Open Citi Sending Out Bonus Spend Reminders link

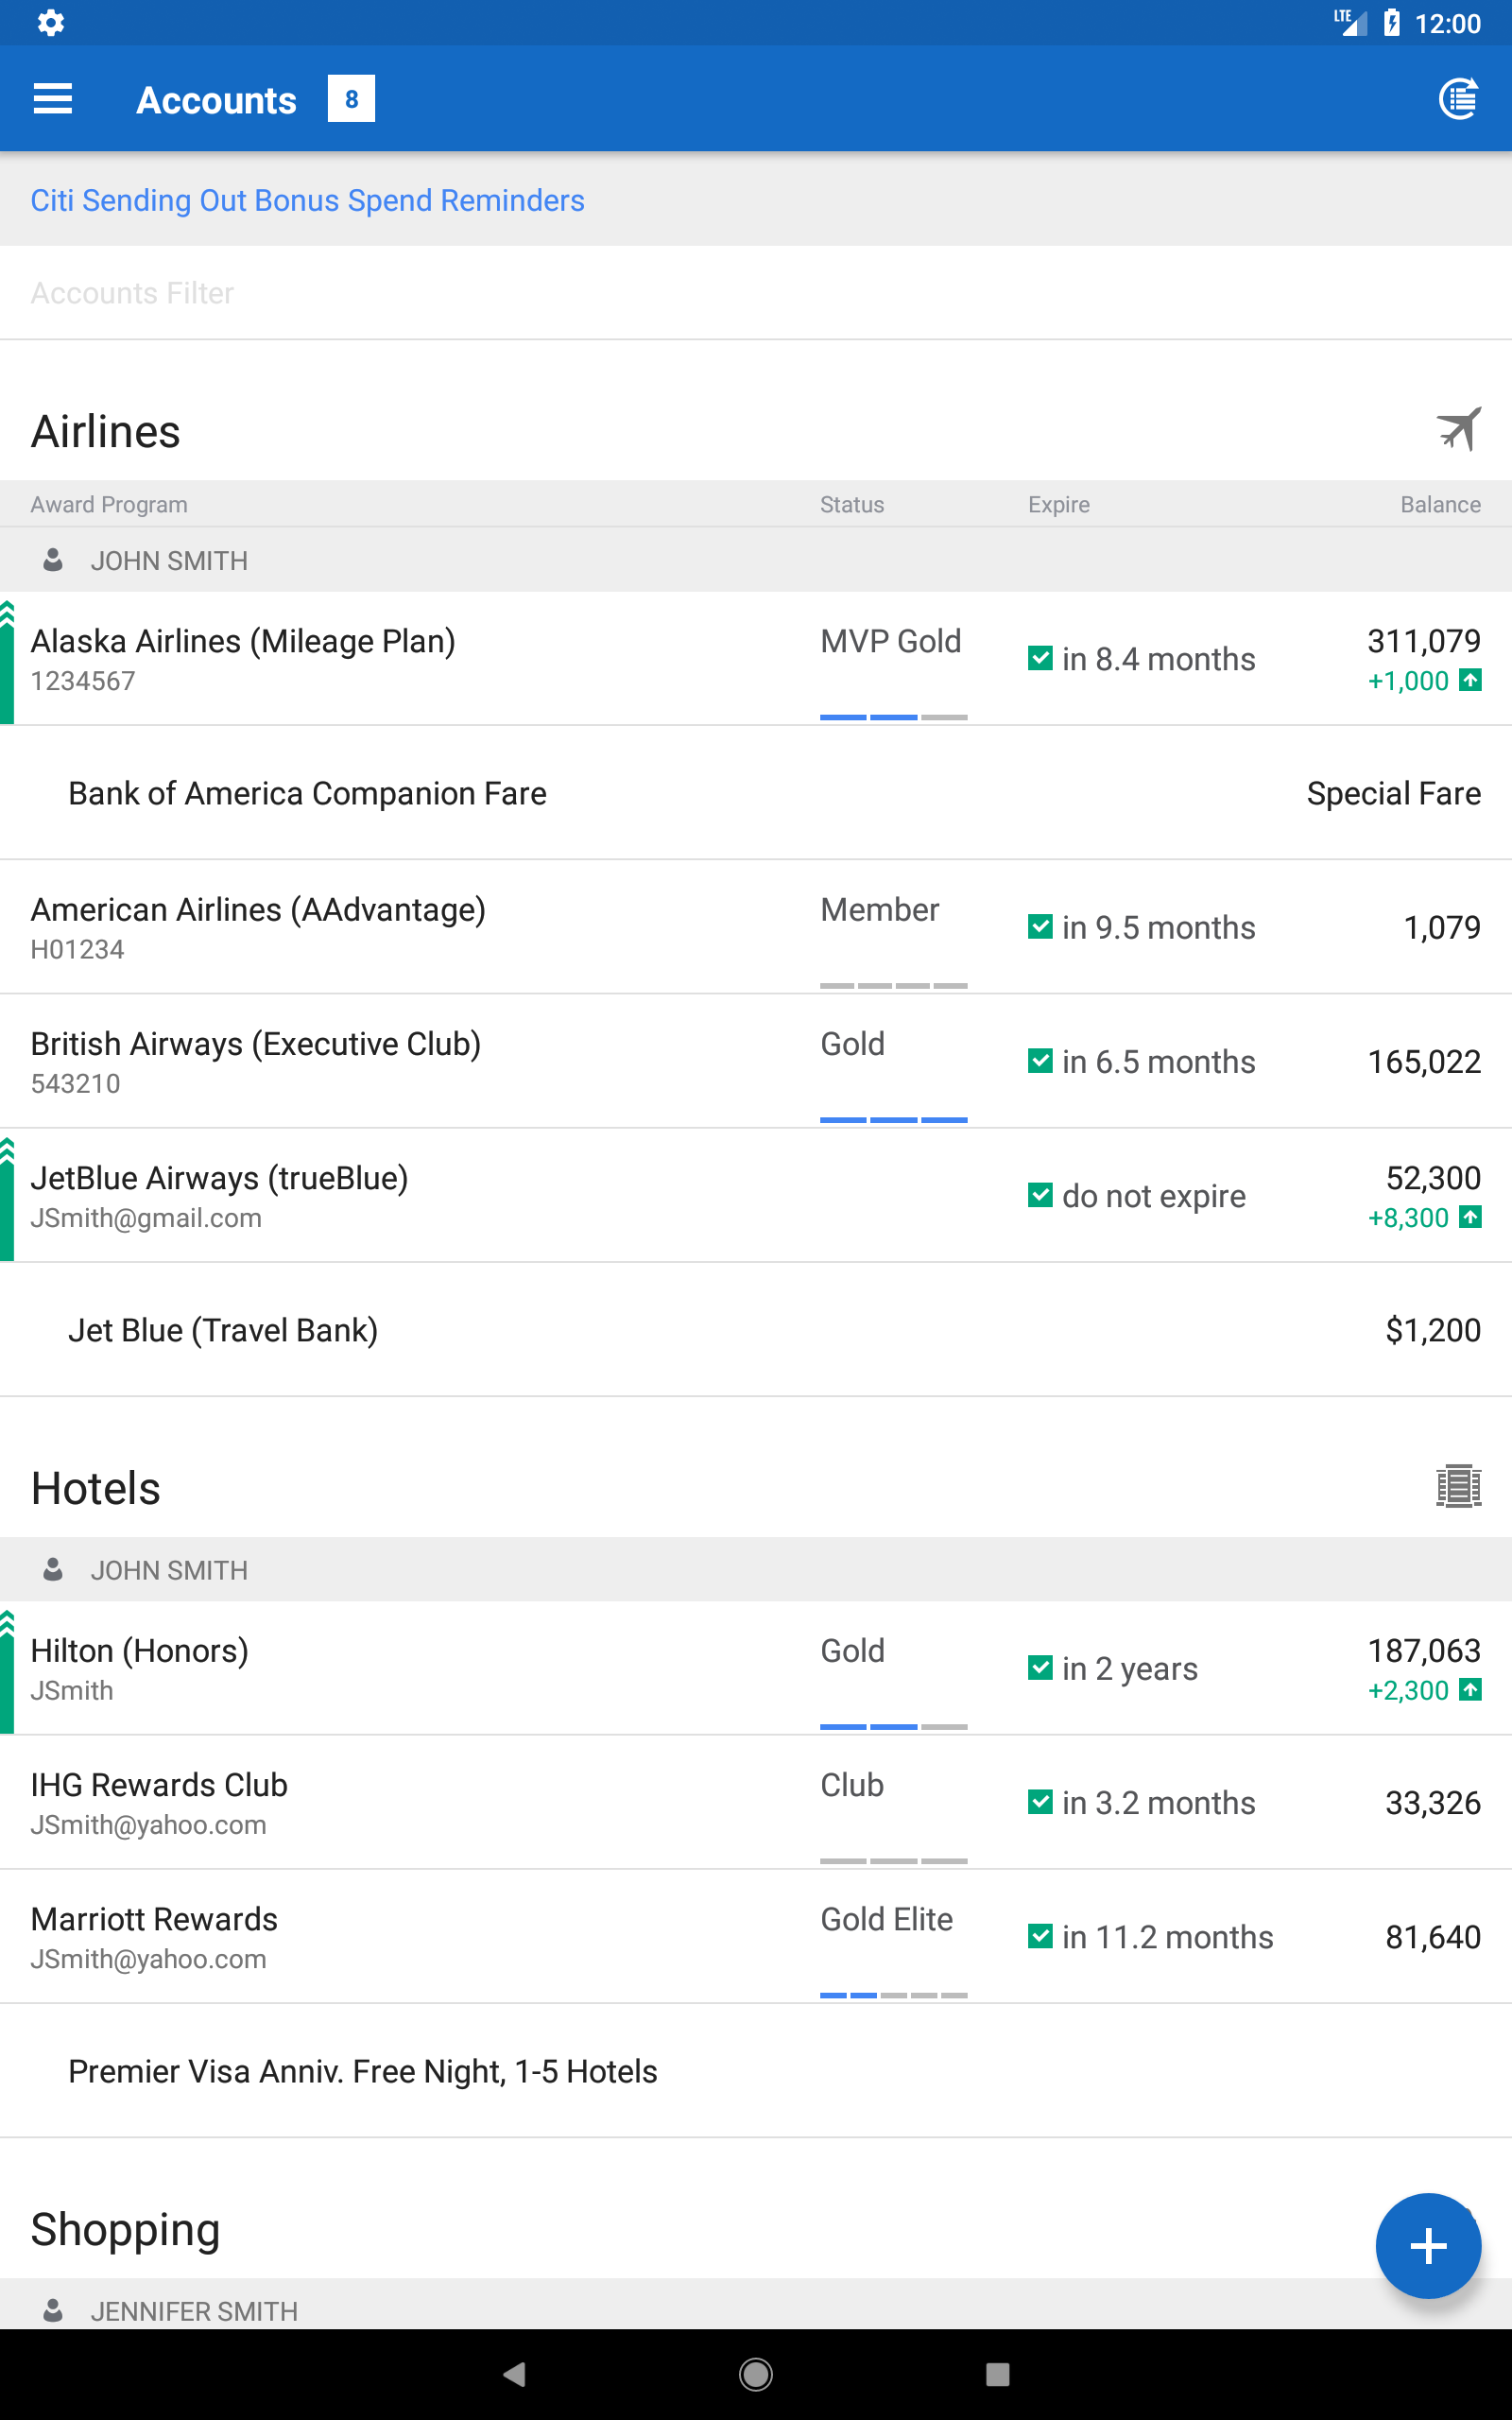307,200
